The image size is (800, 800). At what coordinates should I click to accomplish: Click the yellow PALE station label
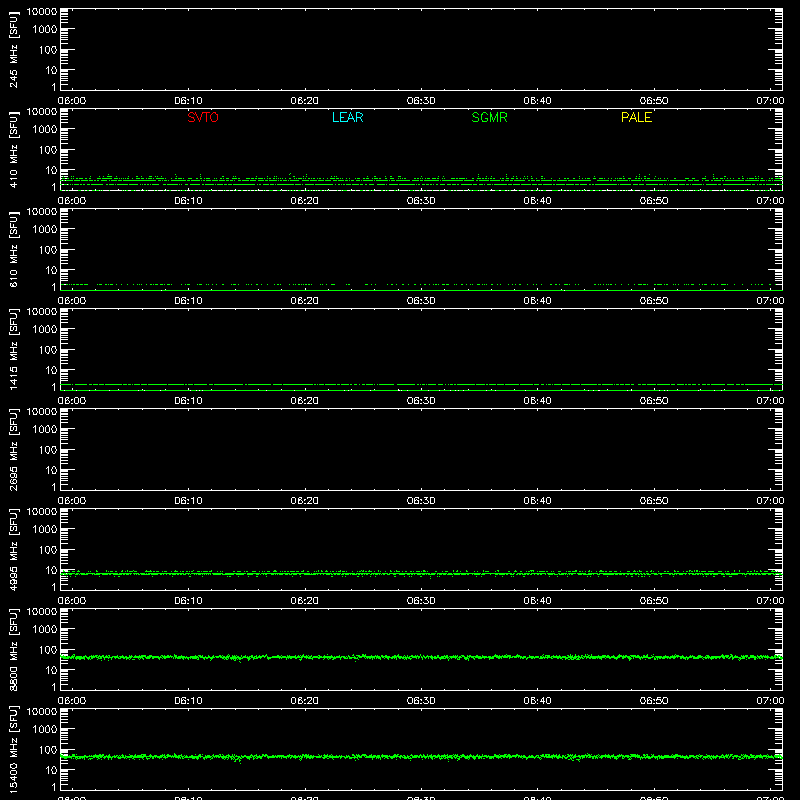tap(636, 117)
